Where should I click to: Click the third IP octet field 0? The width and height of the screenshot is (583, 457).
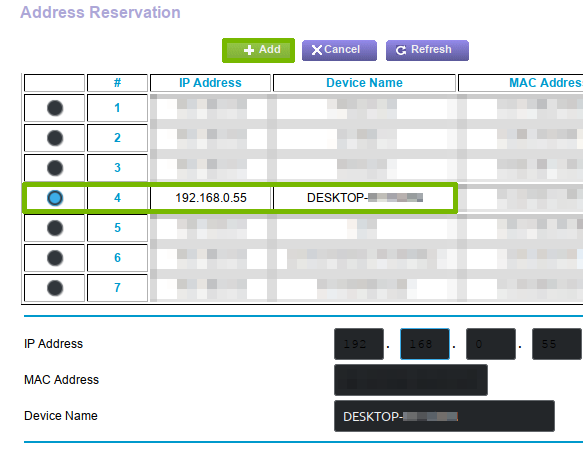click(x=491, y=344)
